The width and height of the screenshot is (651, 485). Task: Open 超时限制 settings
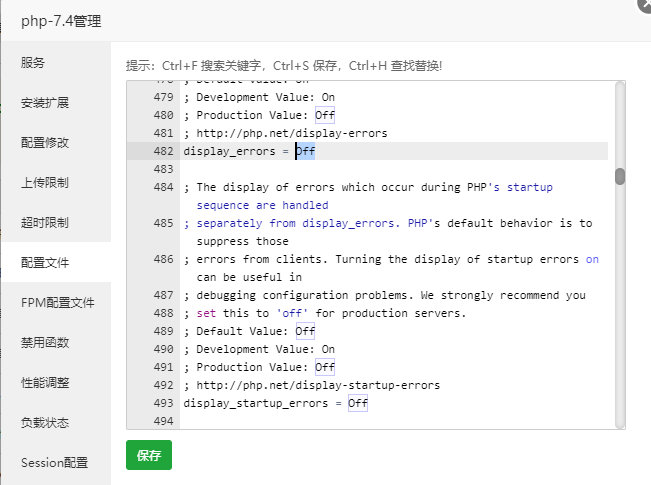coord(45,223)
